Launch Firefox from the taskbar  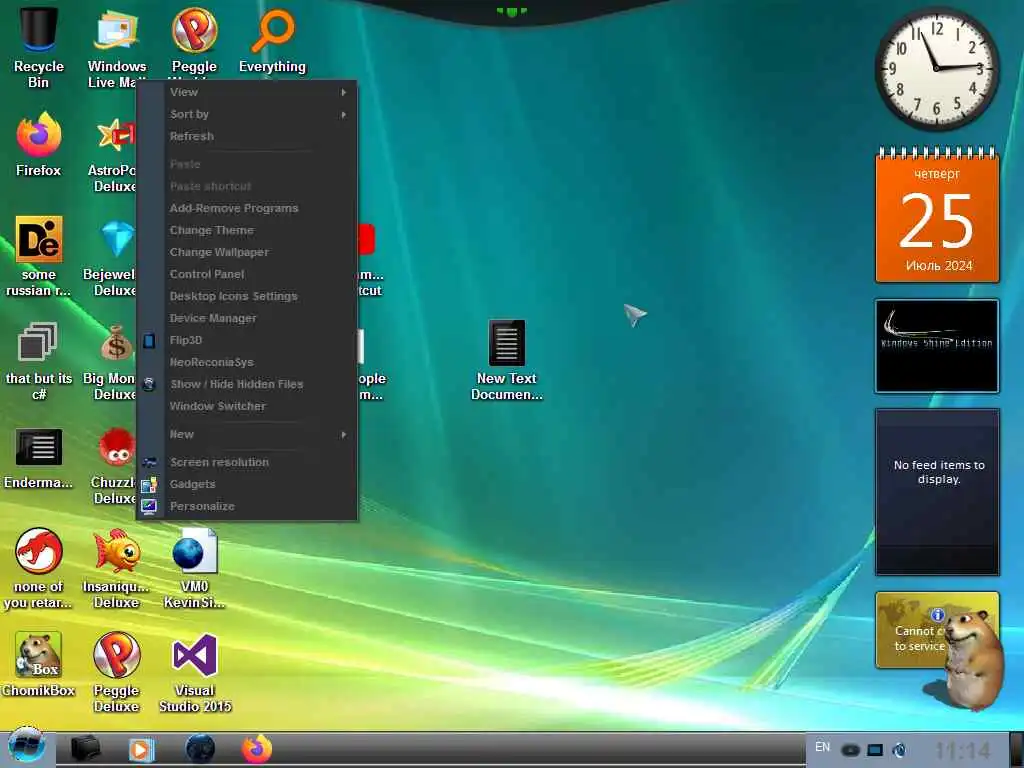click(x=257, y=748)
